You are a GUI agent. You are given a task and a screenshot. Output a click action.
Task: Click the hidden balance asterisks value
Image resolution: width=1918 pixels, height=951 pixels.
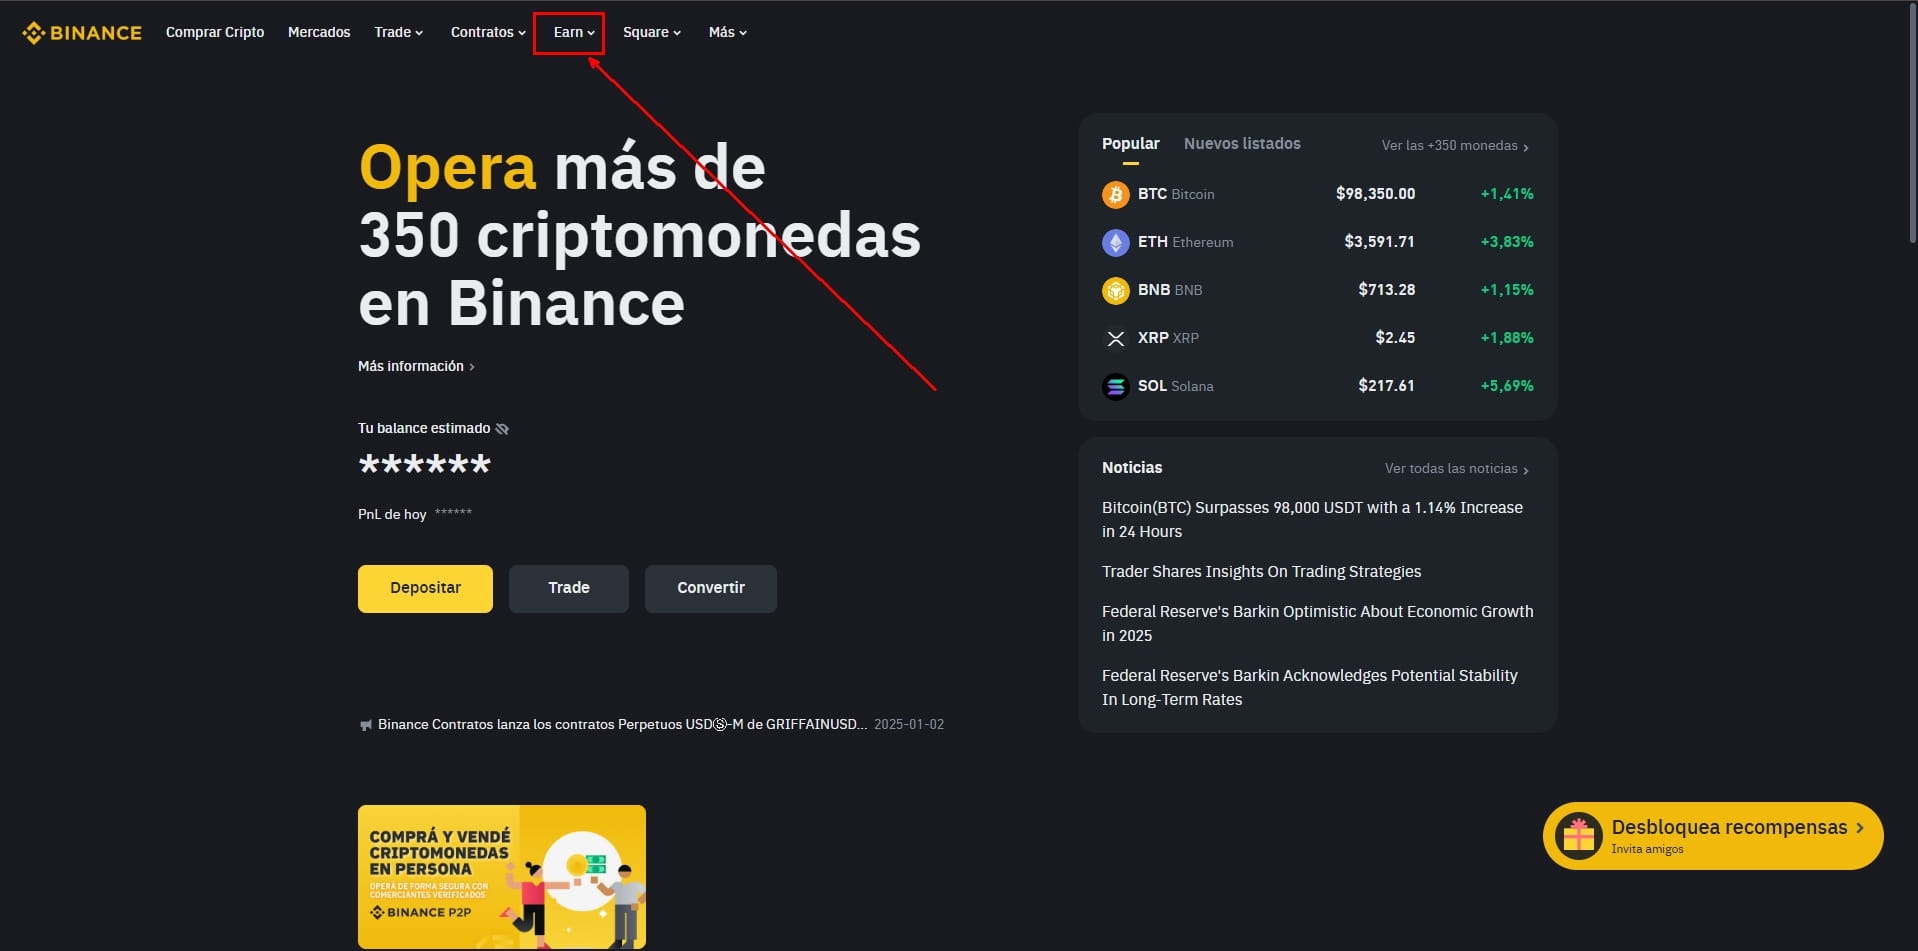425,465
